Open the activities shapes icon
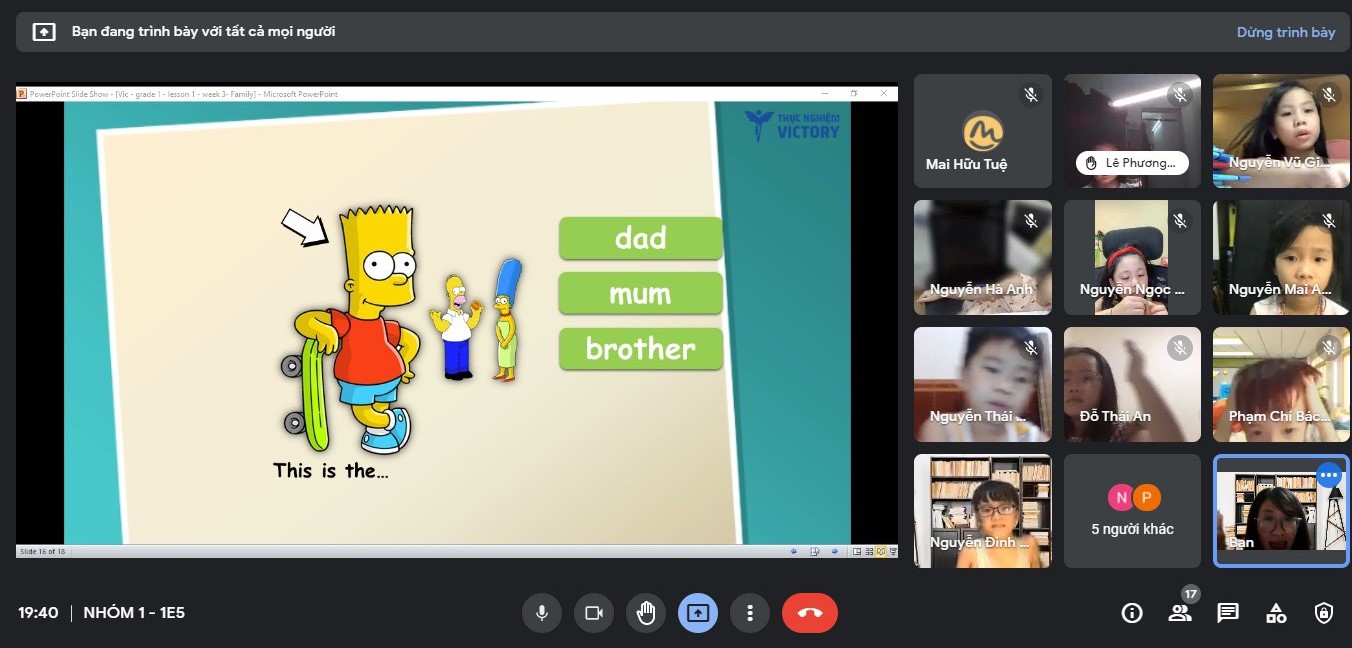Image resolution: width=1352 pixels, height=648 pixels. pyautogui.click(x=1276, y=613)
